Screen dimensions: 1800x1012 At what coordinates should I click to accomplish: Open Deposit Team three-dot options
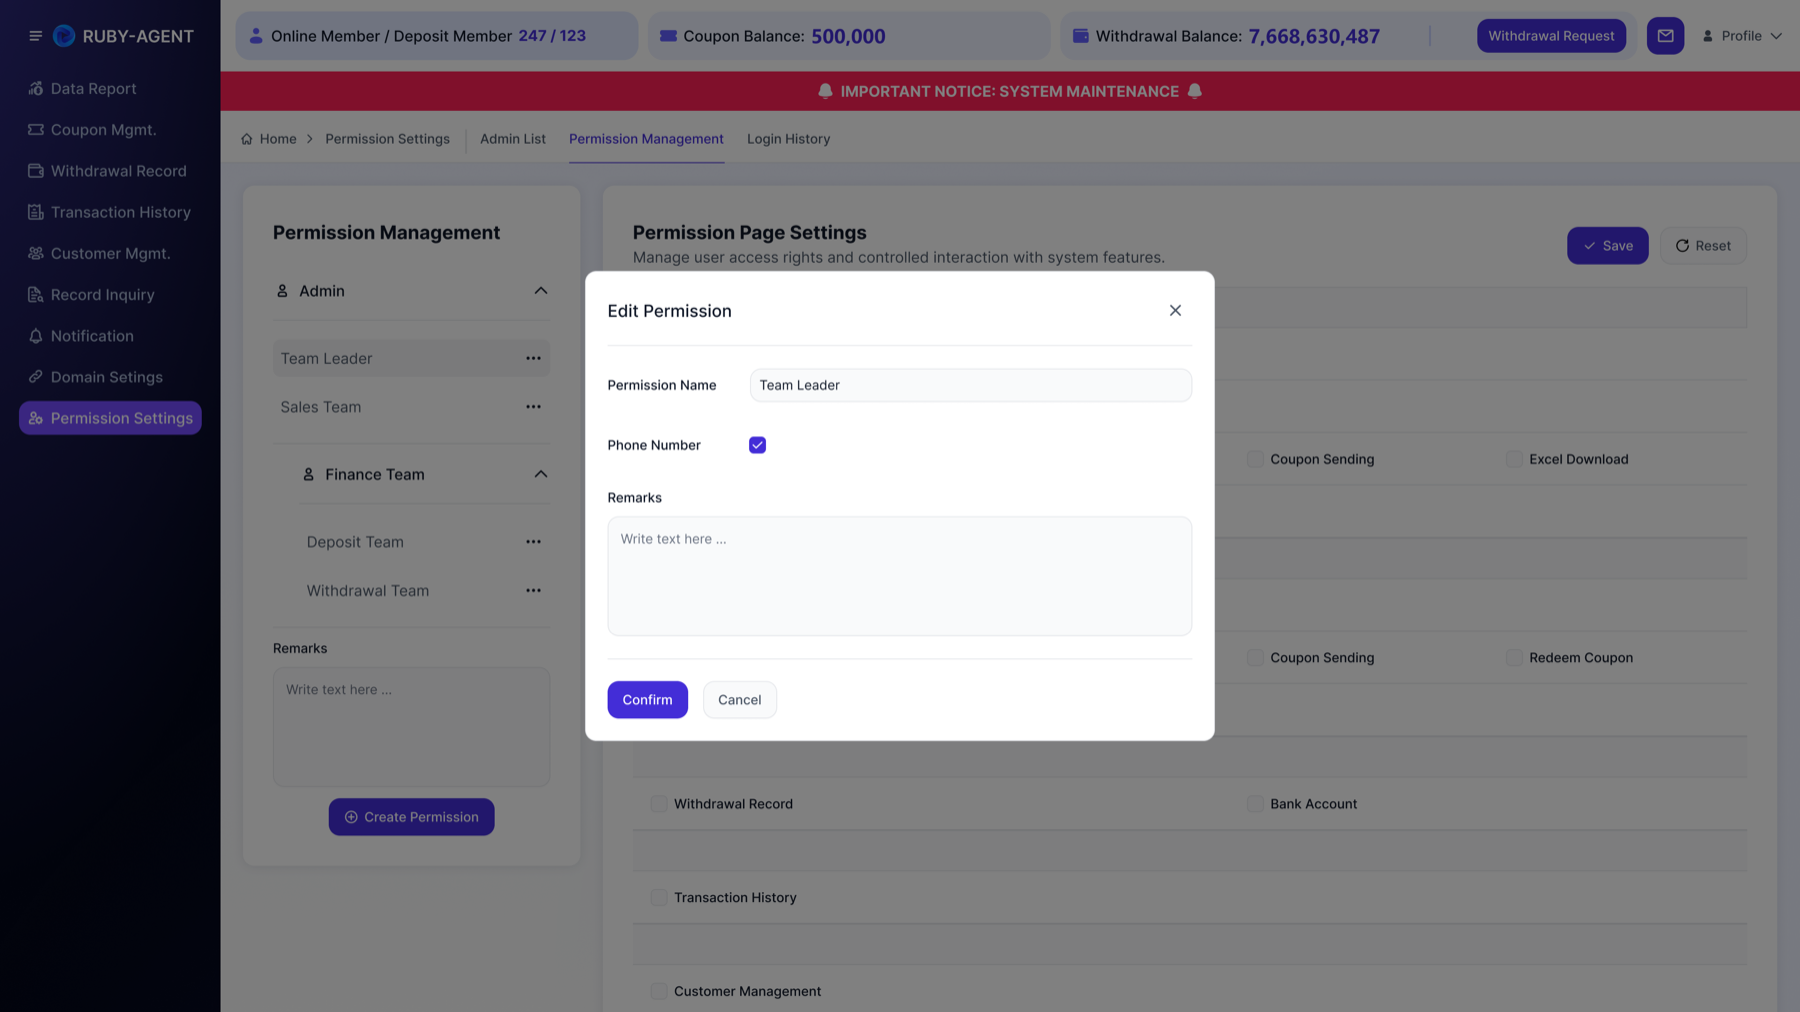[x=533, y=542]
